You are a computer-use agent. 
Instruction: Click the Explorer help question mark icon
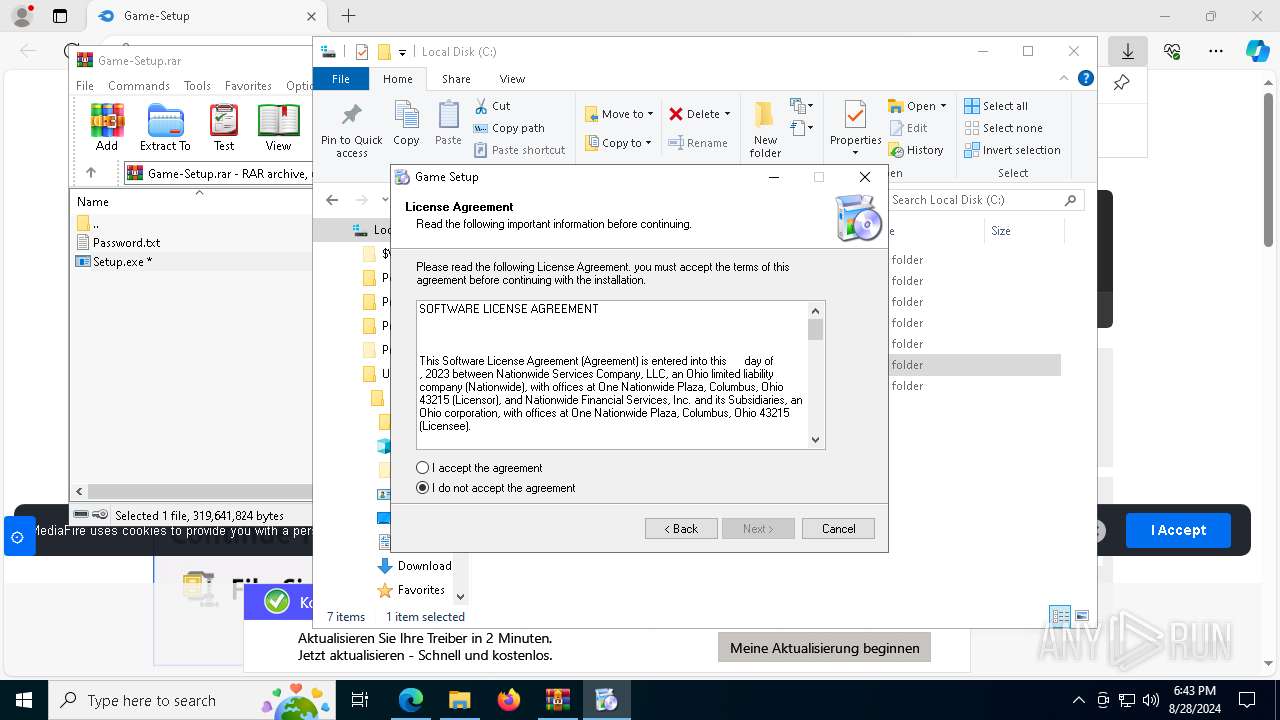tap(1086, 78)
